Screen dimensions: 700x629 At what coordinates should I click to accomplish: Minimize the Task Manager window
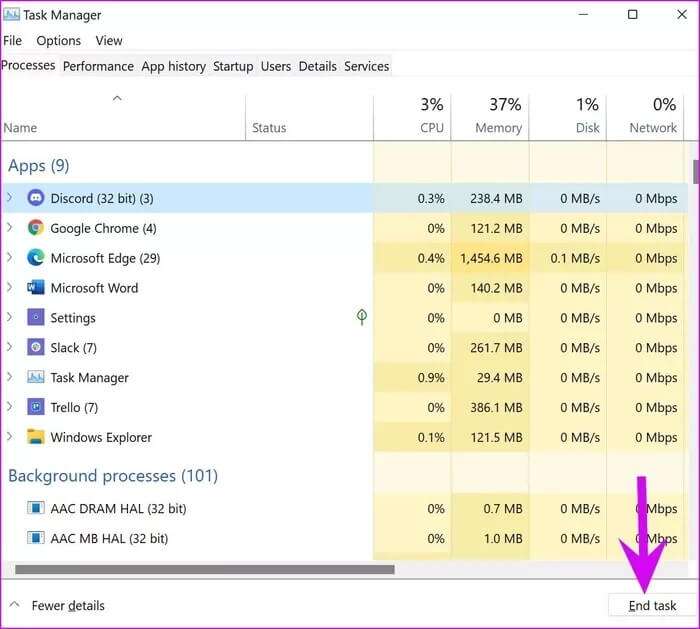point(583,14)
